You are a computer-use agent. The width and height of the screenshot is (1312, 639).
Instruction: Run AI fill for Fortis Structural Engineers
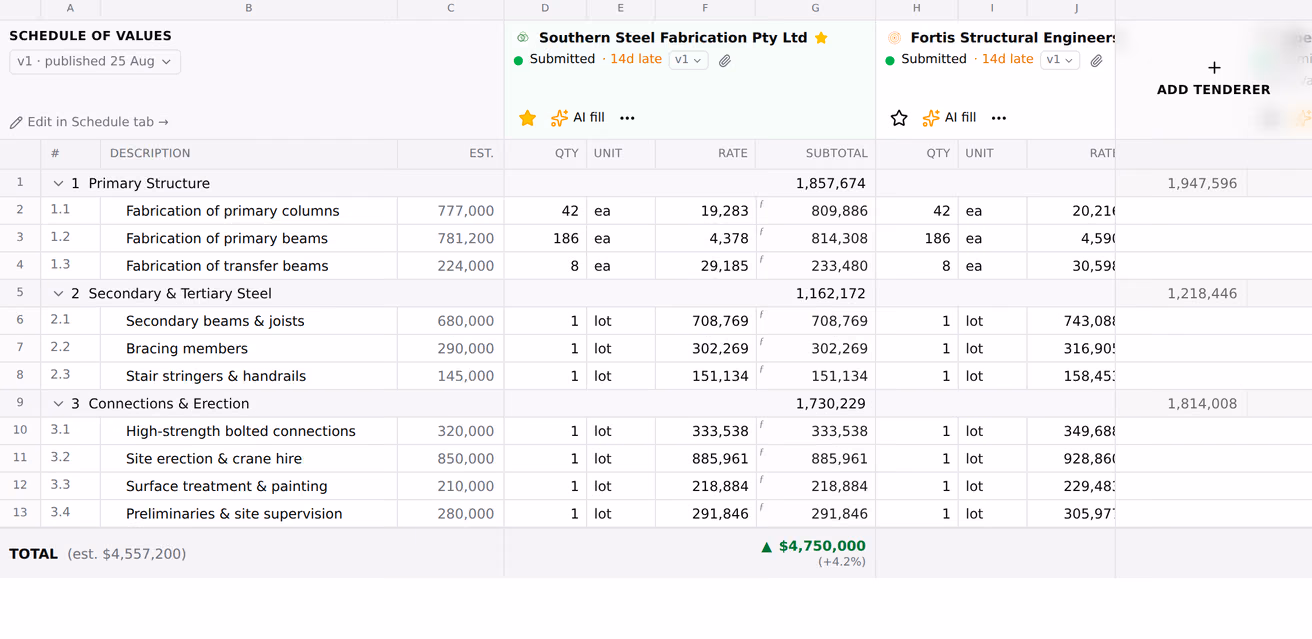pyautogui.click(x=949, y=118)
